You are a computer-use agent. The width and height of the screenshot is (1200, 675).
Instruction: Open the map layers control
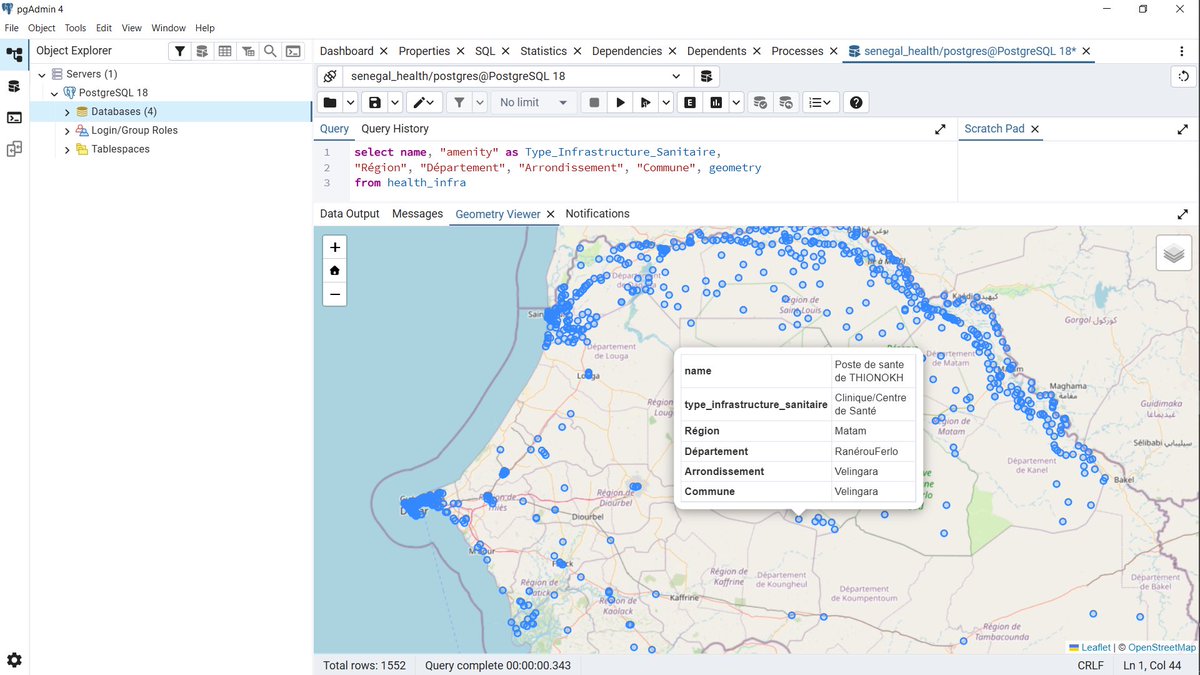click(x=1174, y=253)
